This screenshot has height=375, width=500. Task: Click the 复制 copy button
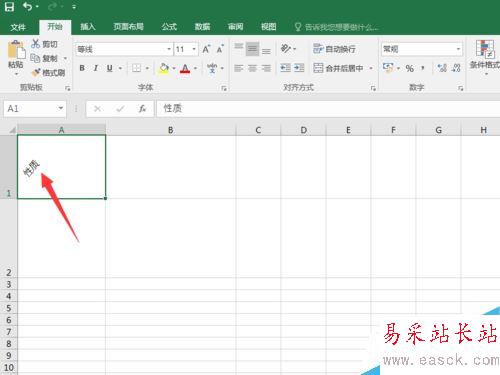44,58
